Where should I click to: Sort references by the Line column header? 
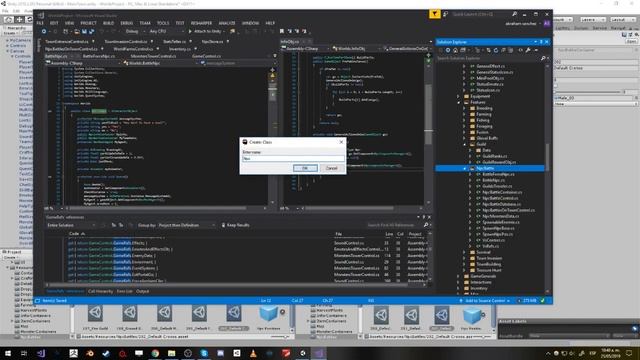tap(389, 234)
